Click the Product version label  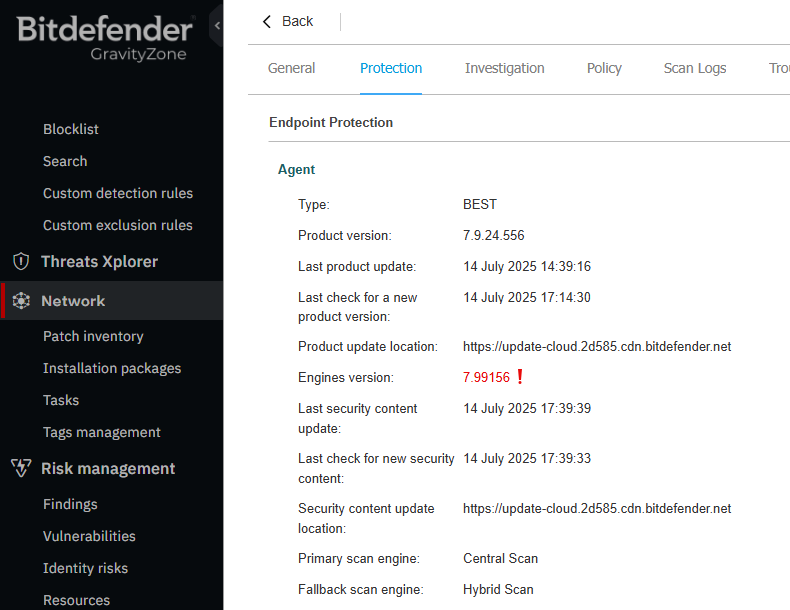(x=345, y=235)
